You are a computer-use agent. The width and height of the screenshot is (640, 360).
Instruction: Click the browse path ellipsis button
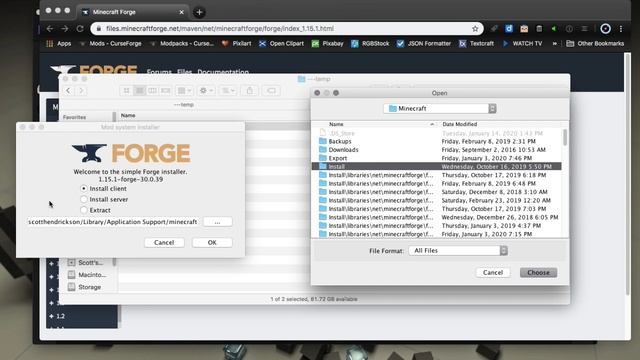pos(218,222)
